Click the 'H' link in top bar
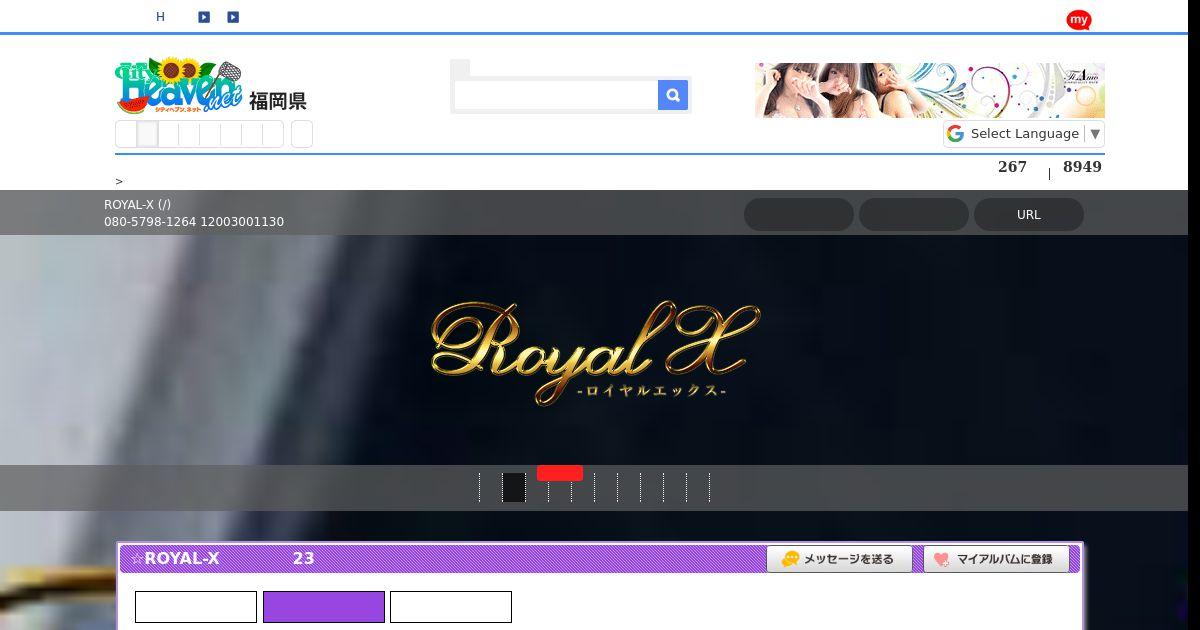Viewport: 1200px width, 630px height. coord(160,17)
